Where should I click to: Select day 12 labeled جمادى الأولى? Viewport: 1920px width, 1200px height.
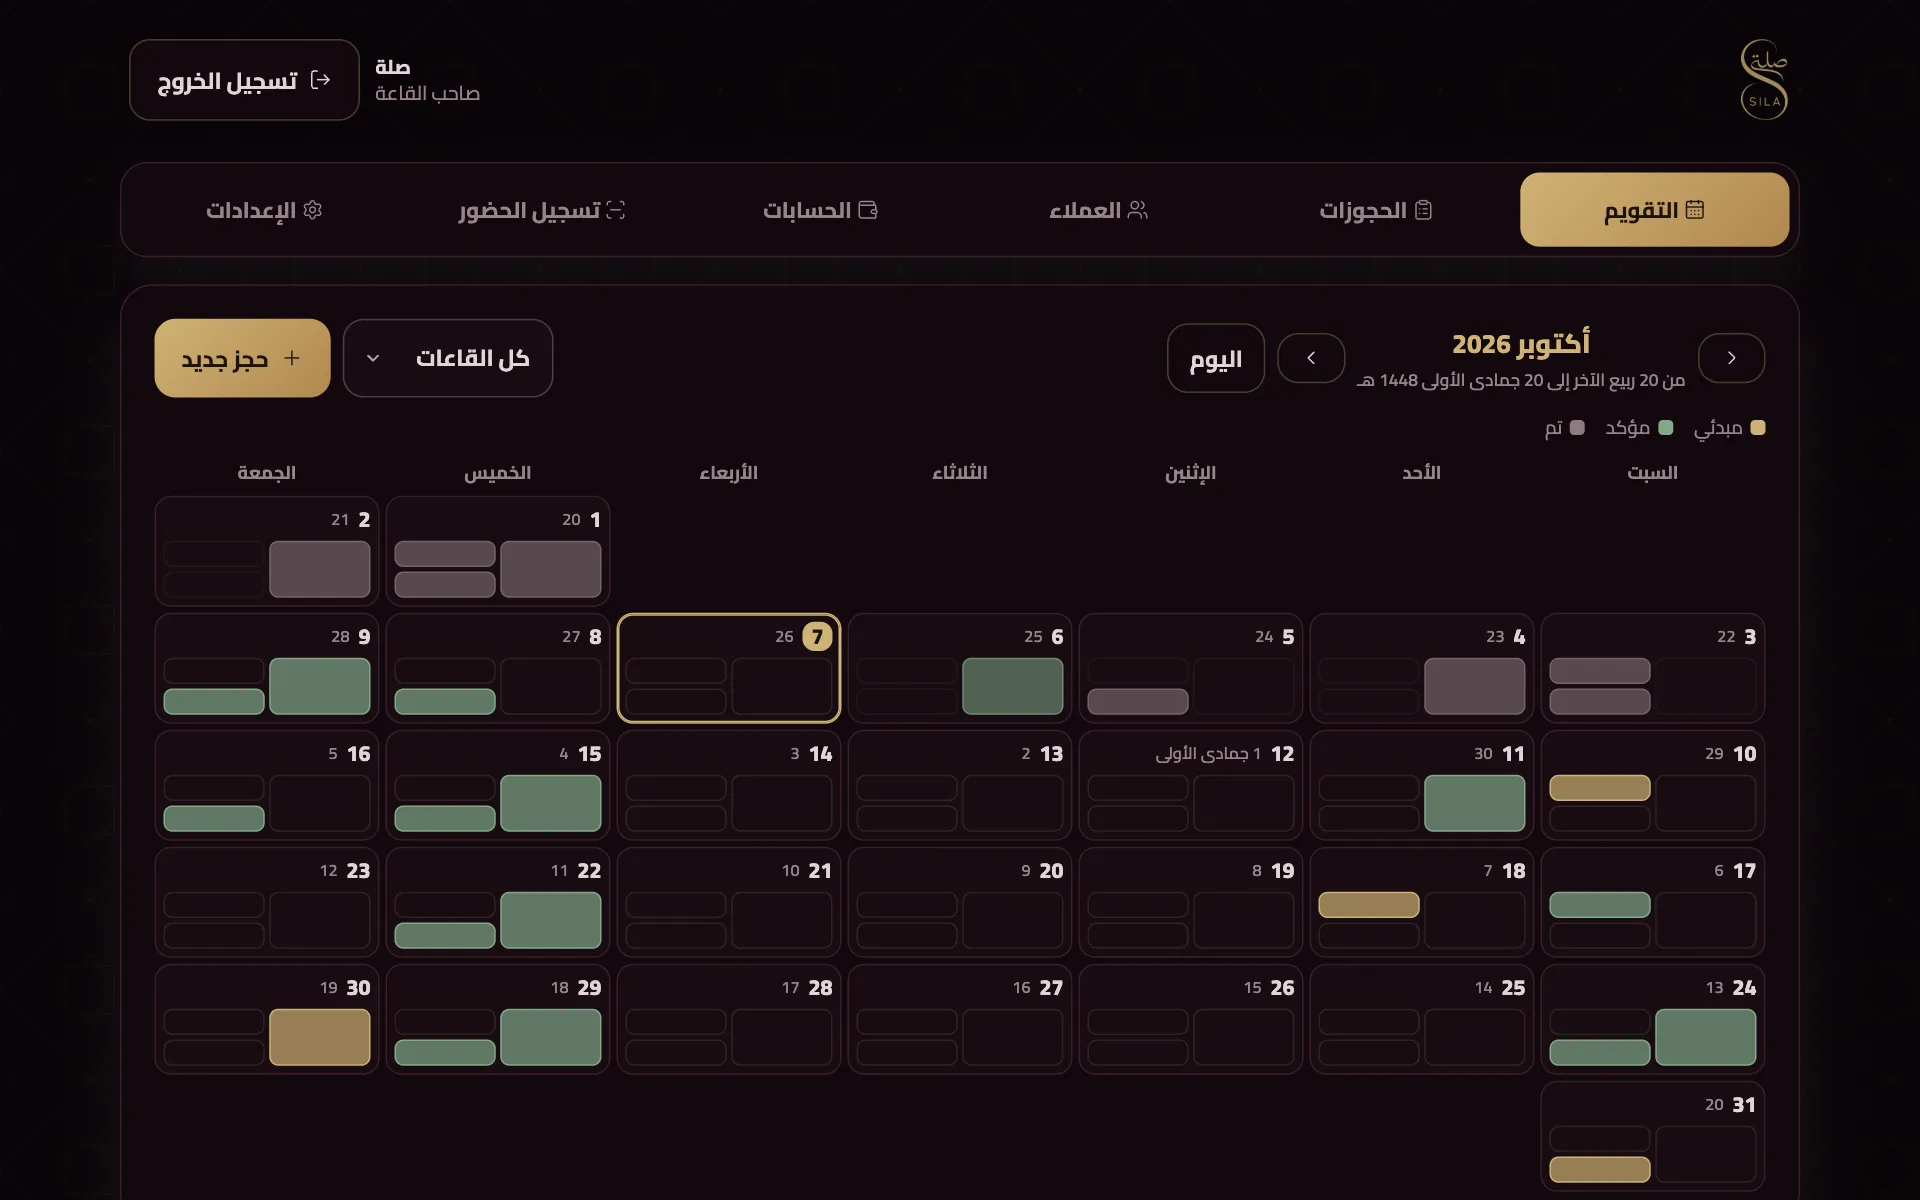pos(1191,785)
